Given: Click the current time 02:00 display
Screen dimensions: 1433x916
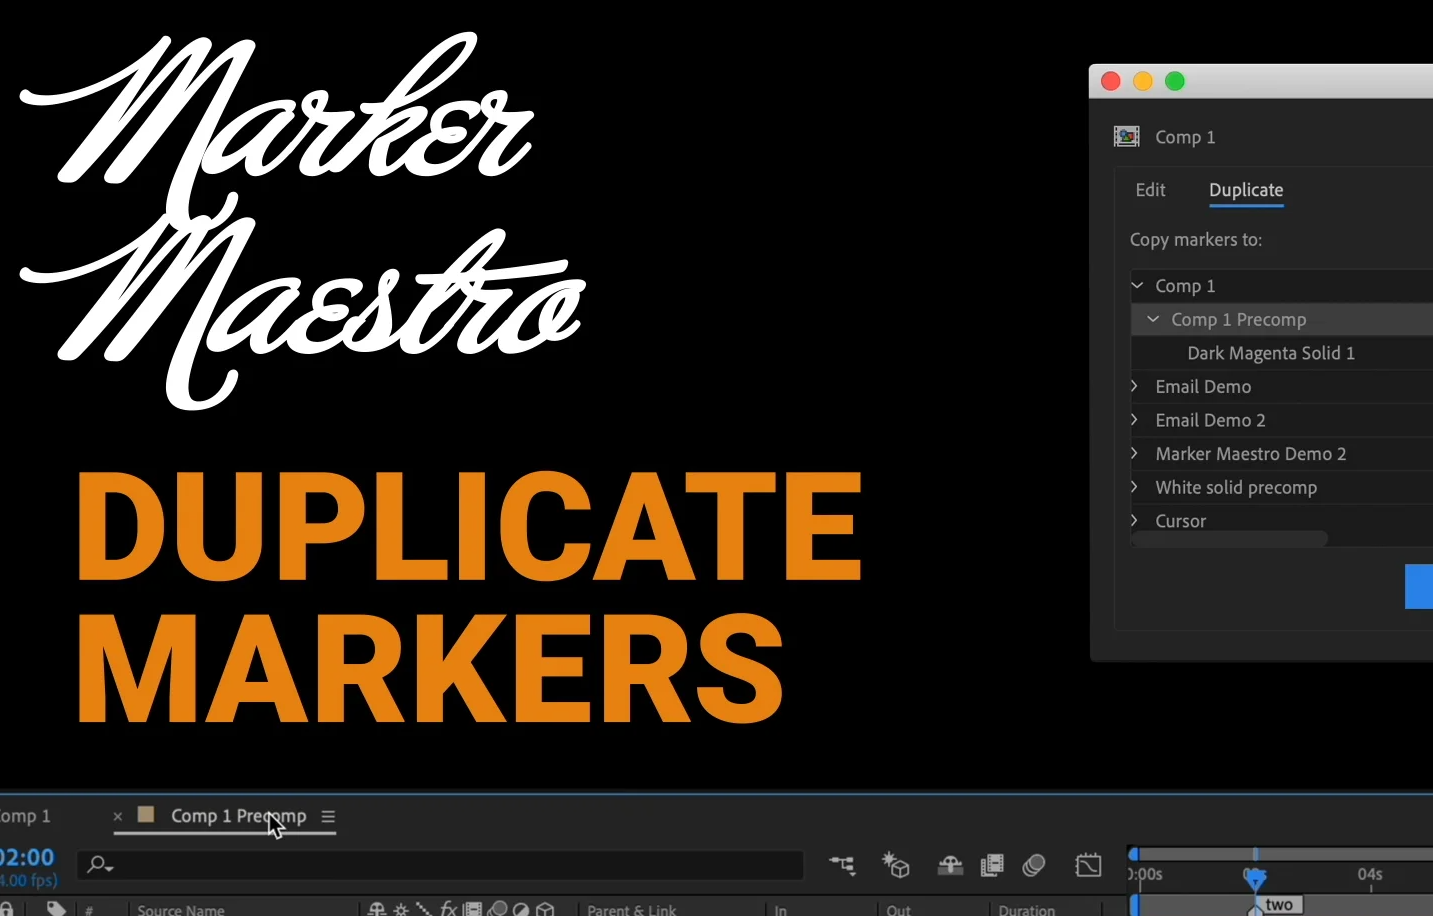Looking at the screenshot, I should pyautogui.click(x=27, y=857).
